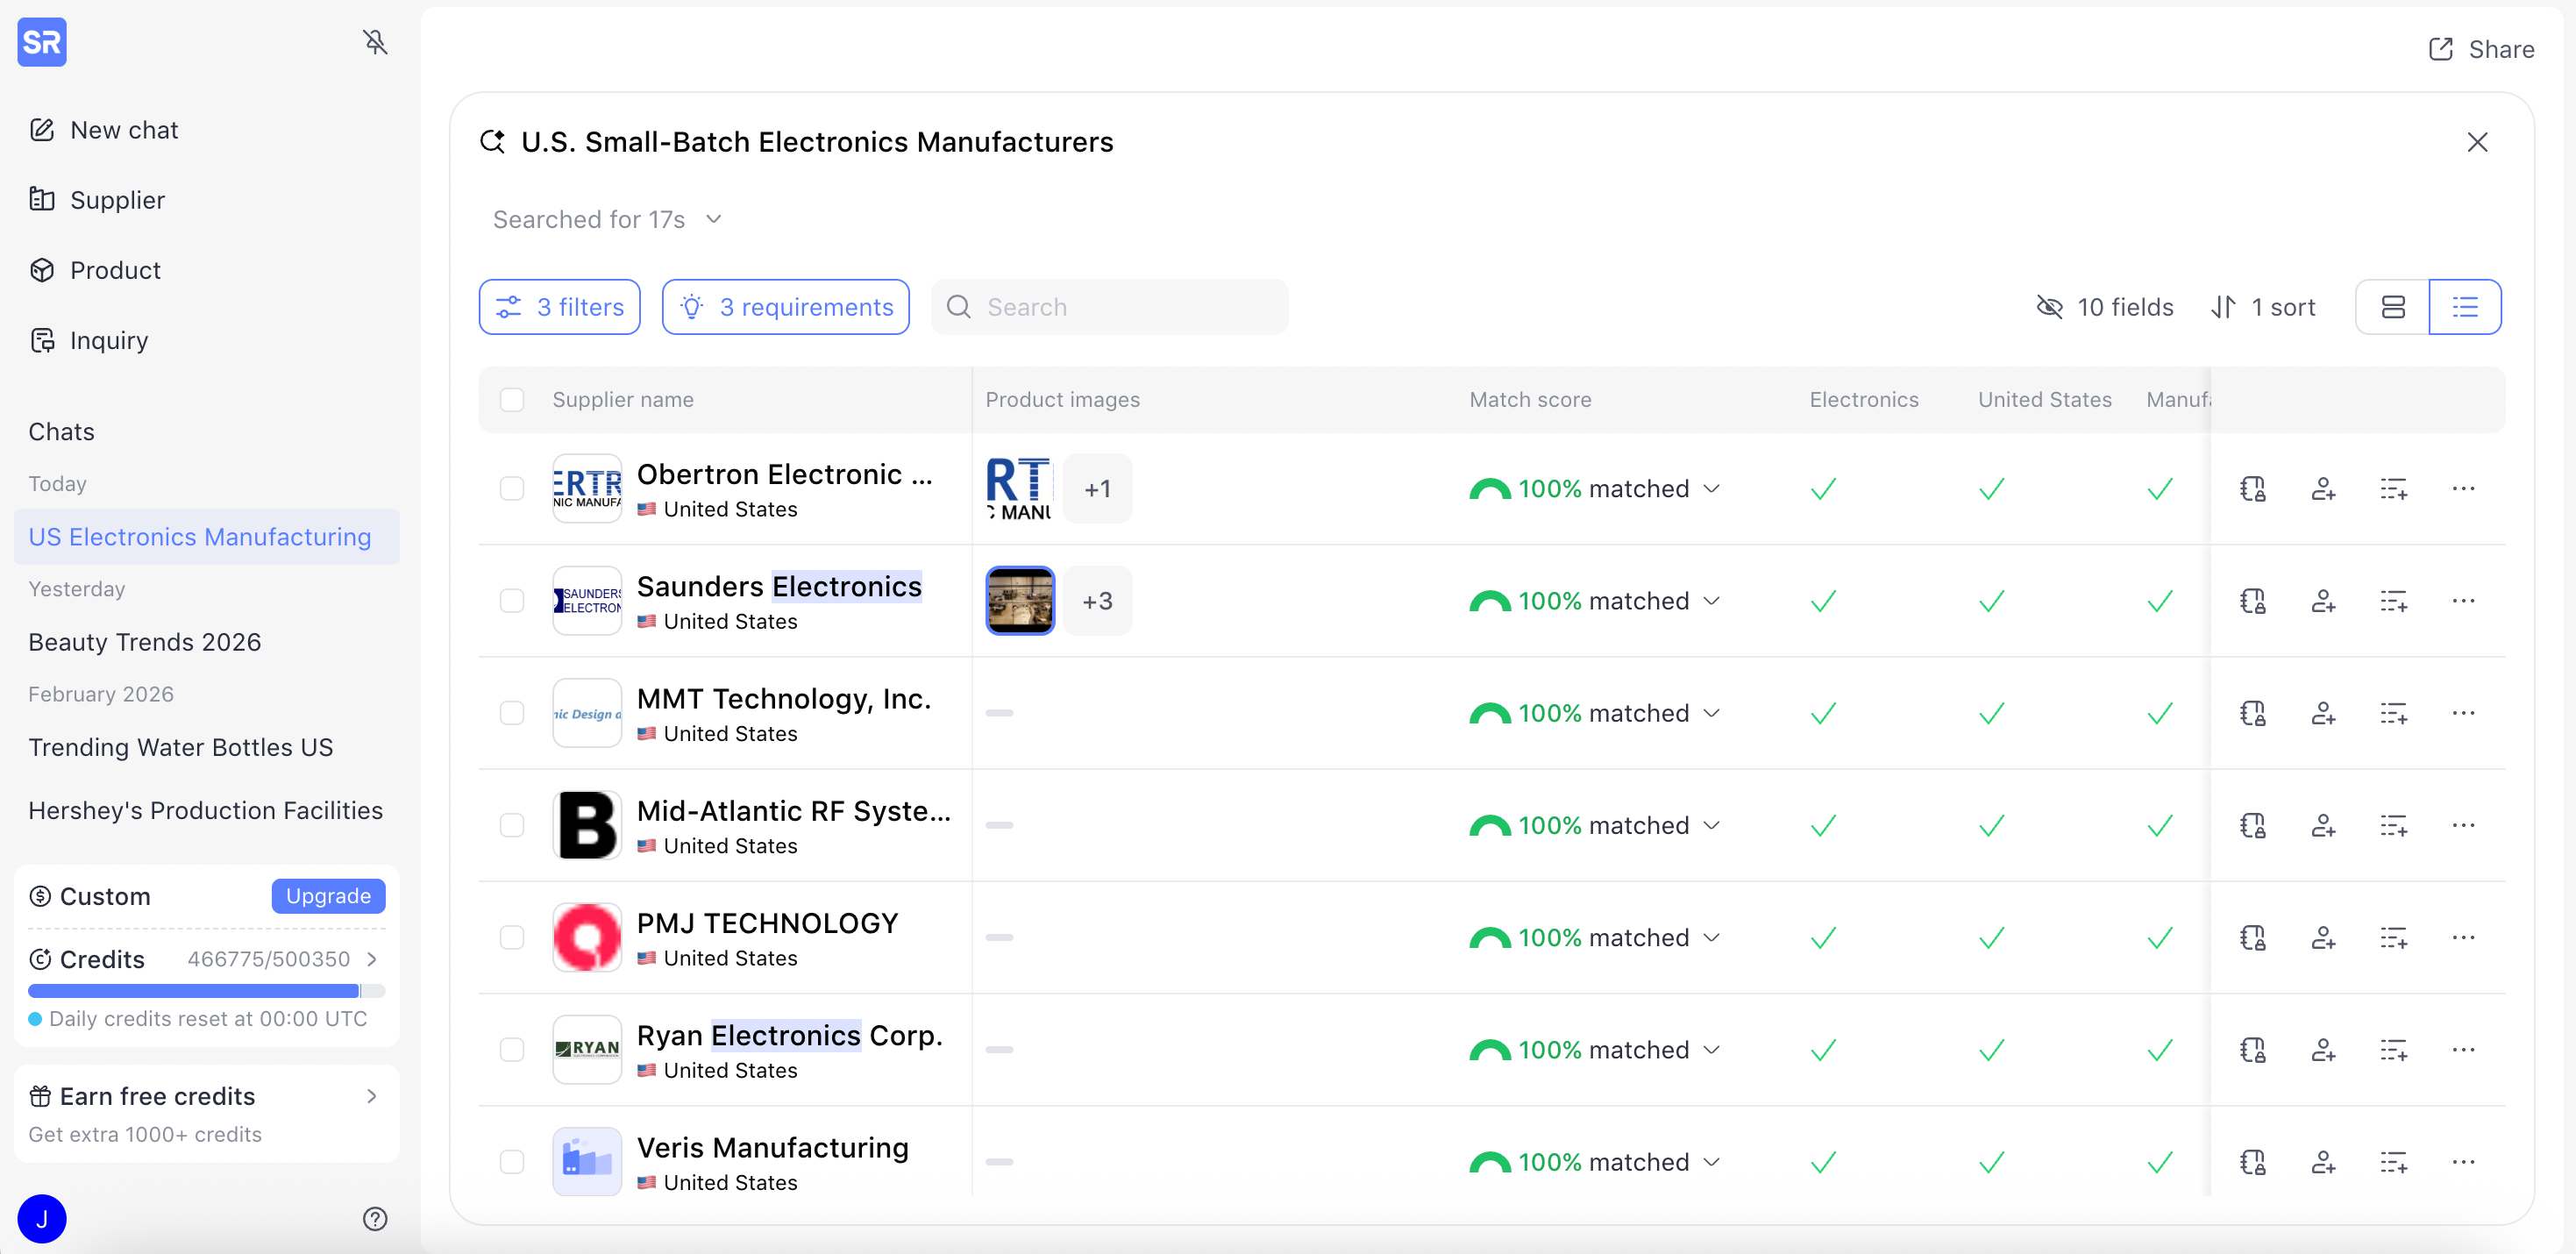Click the Upgrade button
Image resolution: width=2576 pixels, height=1254 pixels.
328,896
